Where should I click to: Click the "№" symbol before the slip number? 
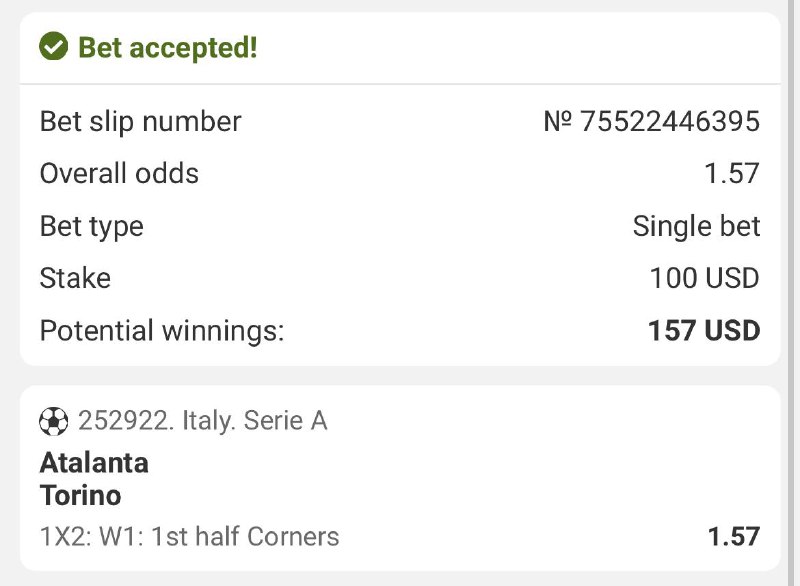[557, 122]
